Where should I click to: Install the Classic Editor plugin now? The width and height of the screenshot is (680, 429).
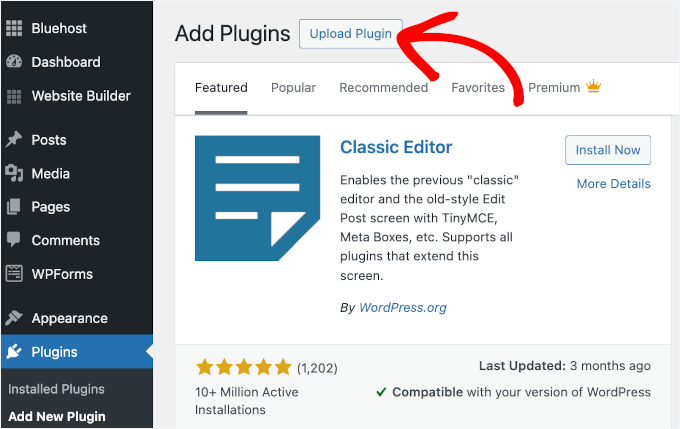coord(608,150)
